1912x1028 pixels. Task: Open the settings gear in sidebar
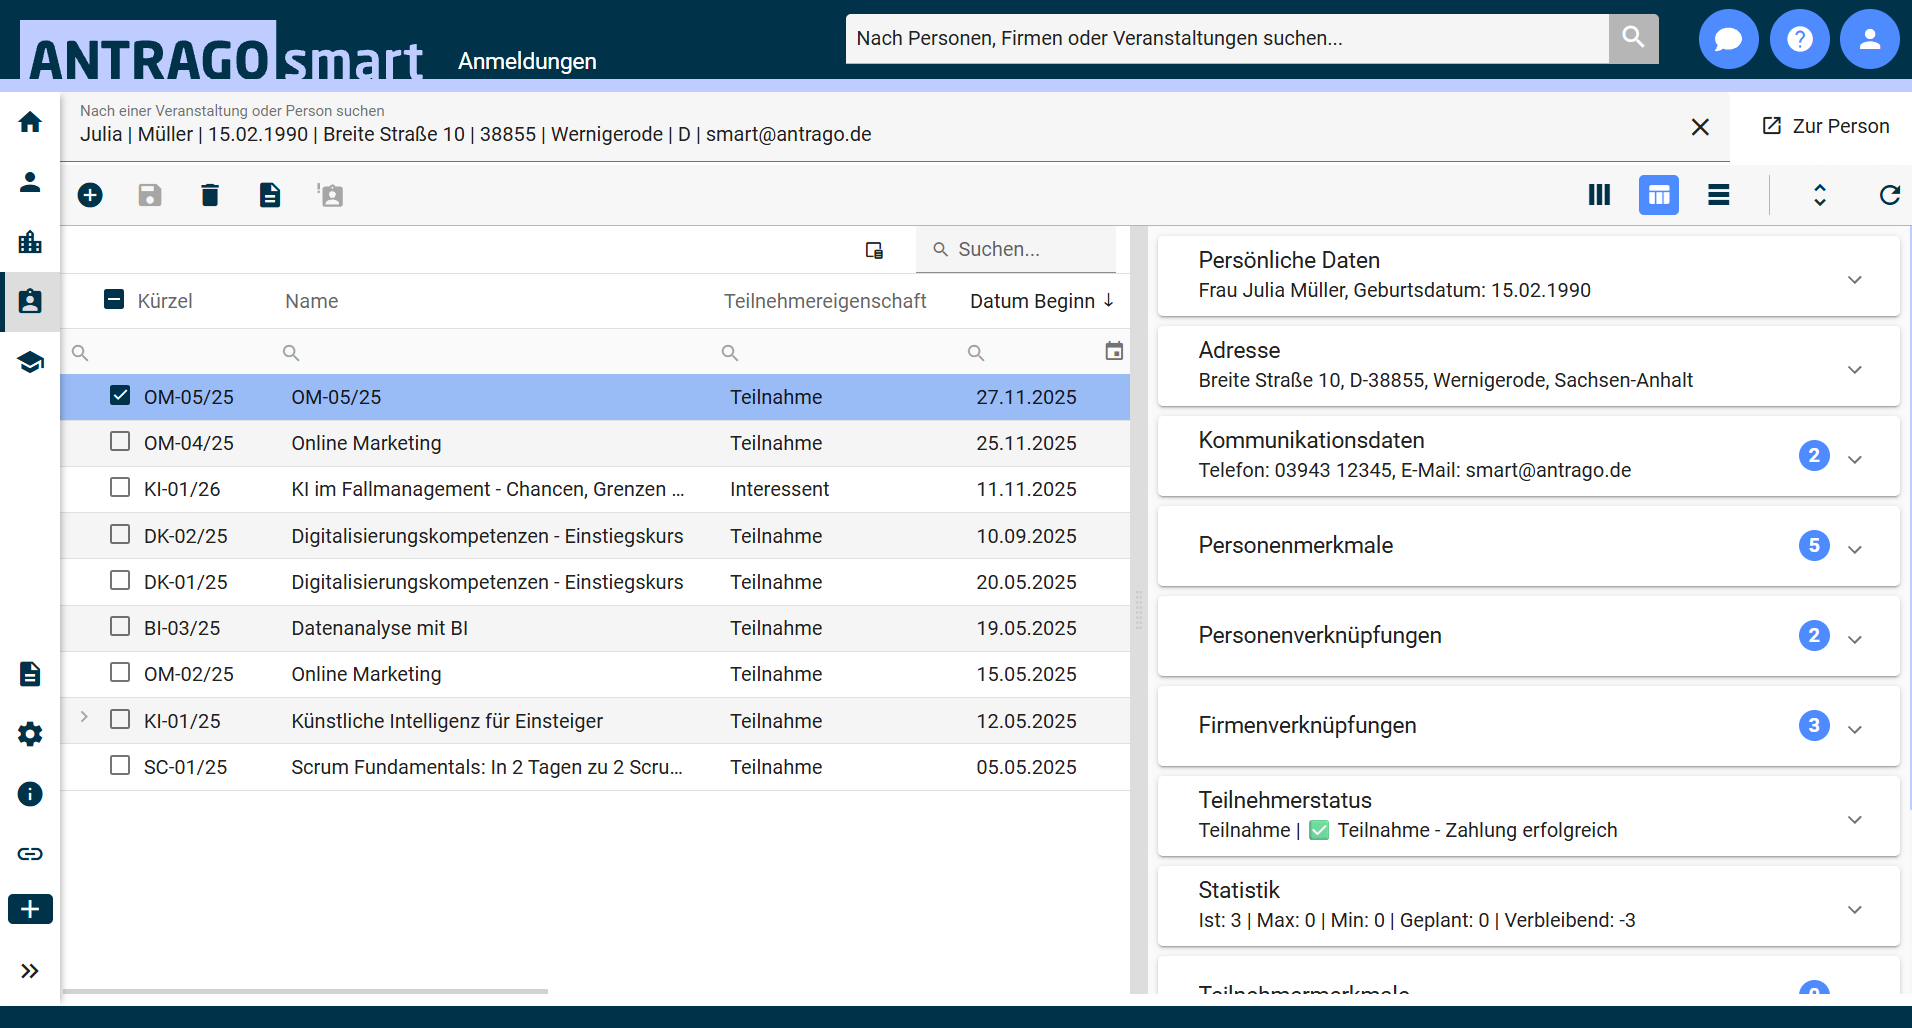[30, 734]
